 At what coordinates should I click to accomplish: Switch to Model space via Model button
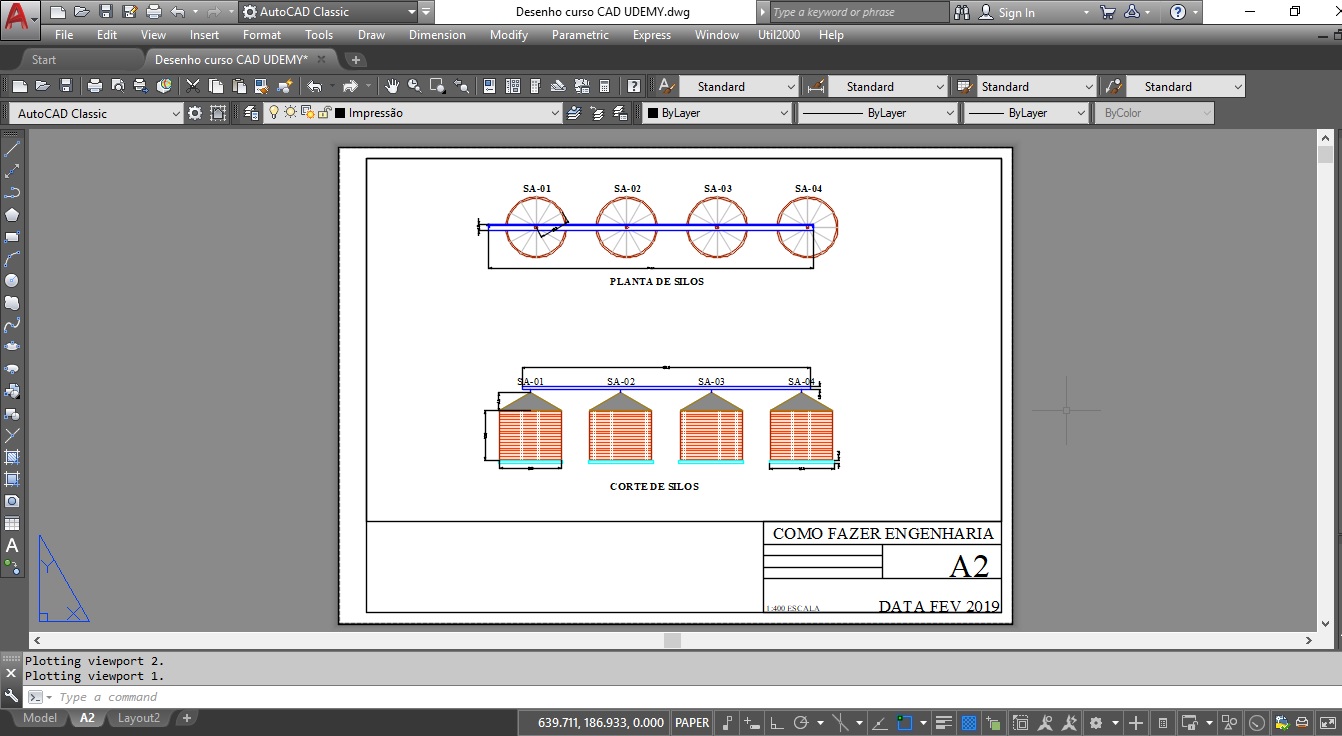(x=39, y=718)
